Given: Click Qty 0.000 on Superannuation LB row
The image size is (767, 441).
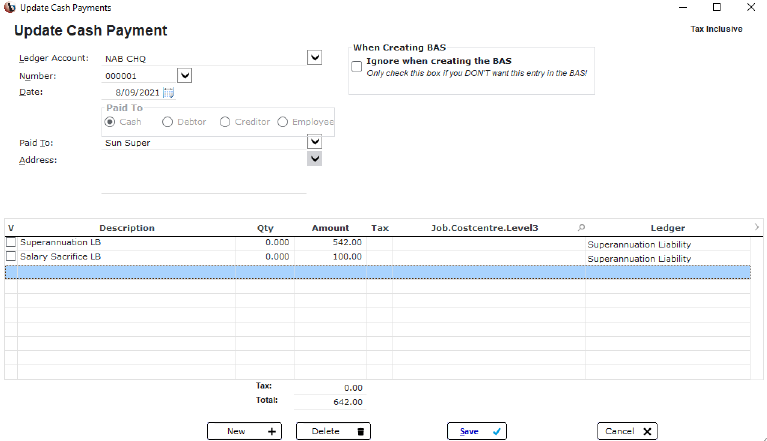Looking at the screenshot, I should pyautogui.click(x=265, y=243).
